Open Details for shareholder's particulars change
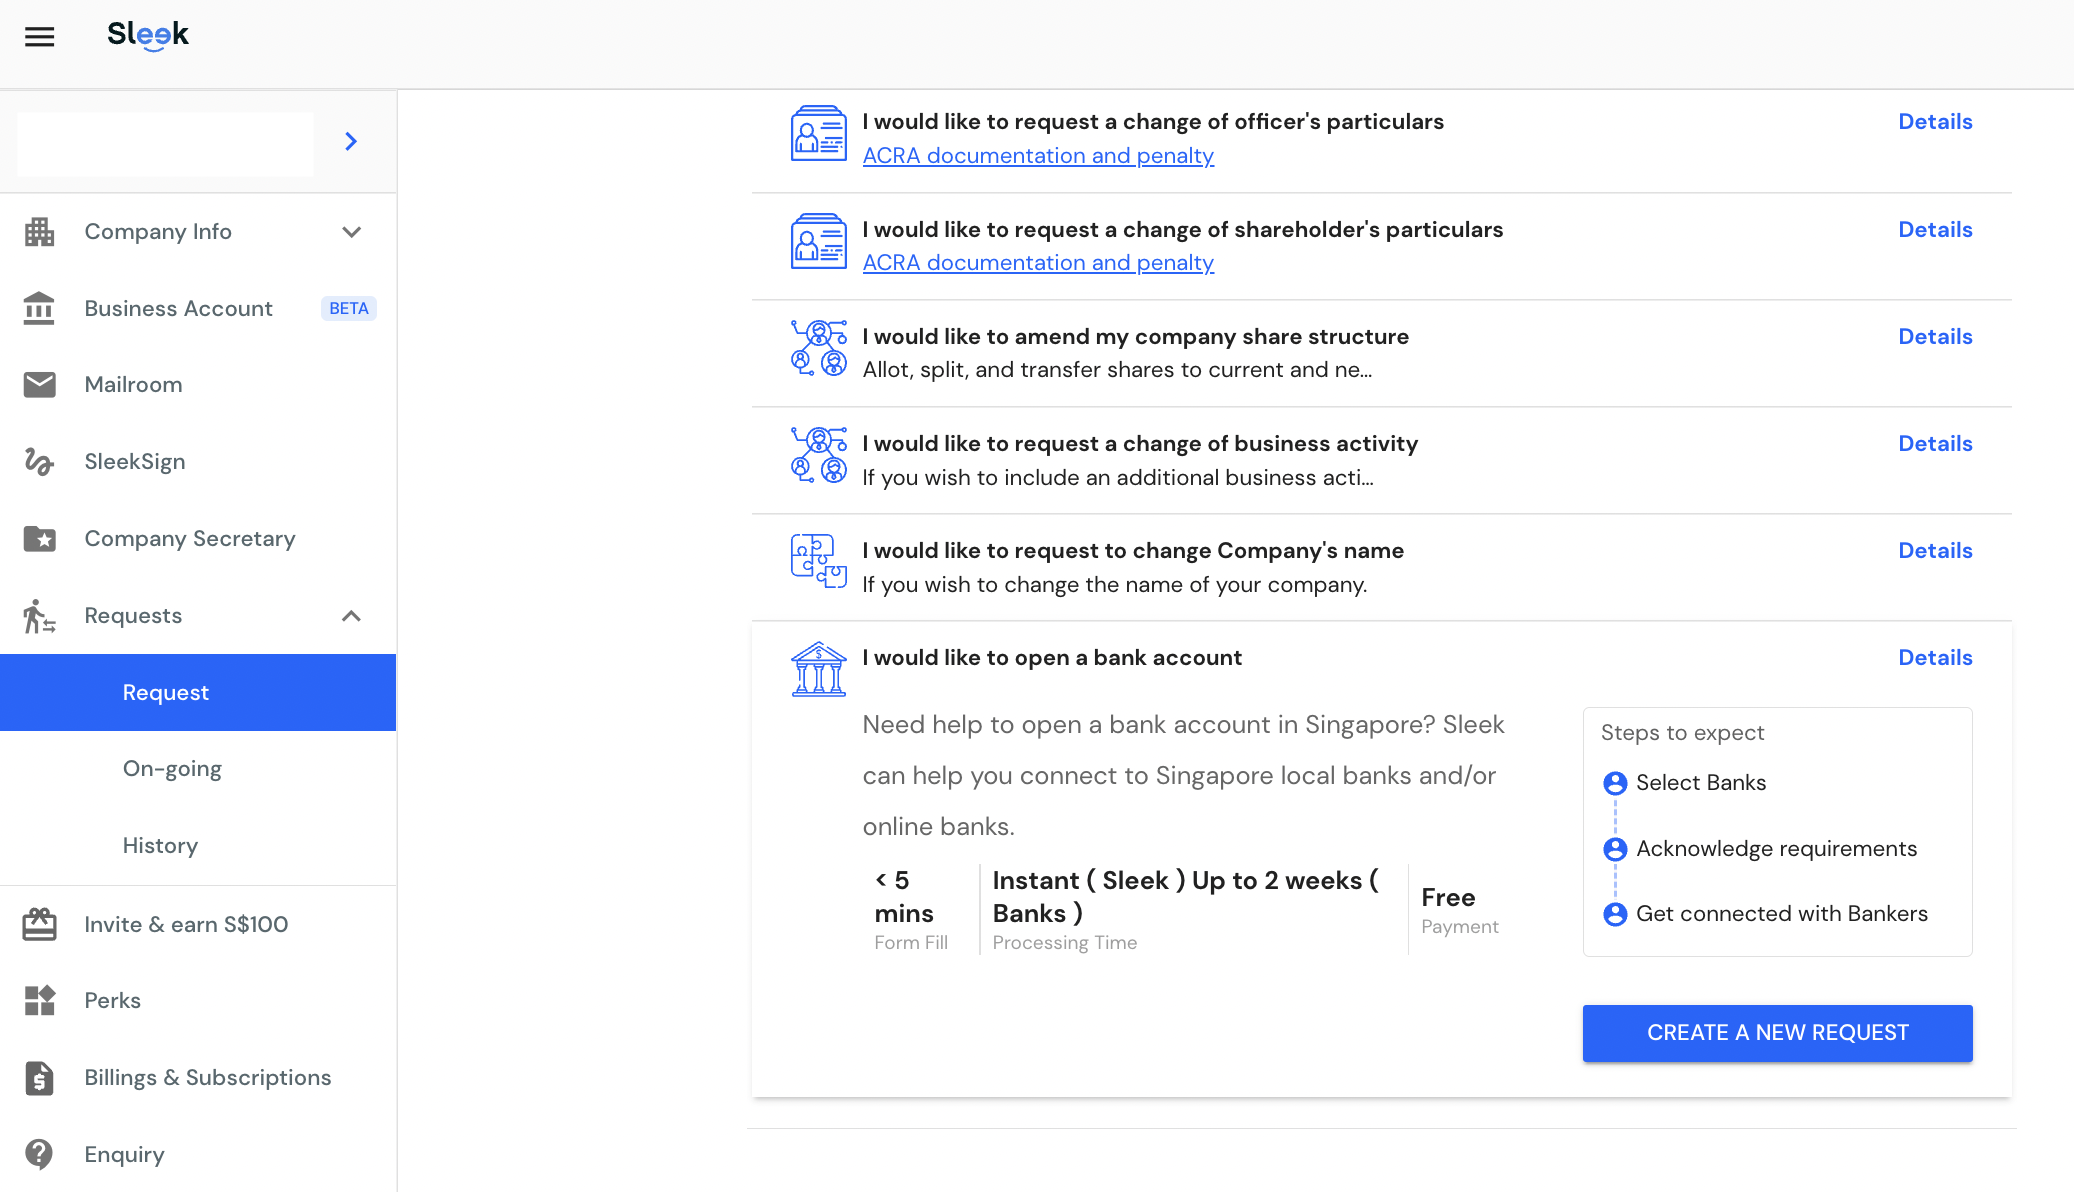The width and height of the screenshot is (2074, 1192). click(x=1935, y=229)
